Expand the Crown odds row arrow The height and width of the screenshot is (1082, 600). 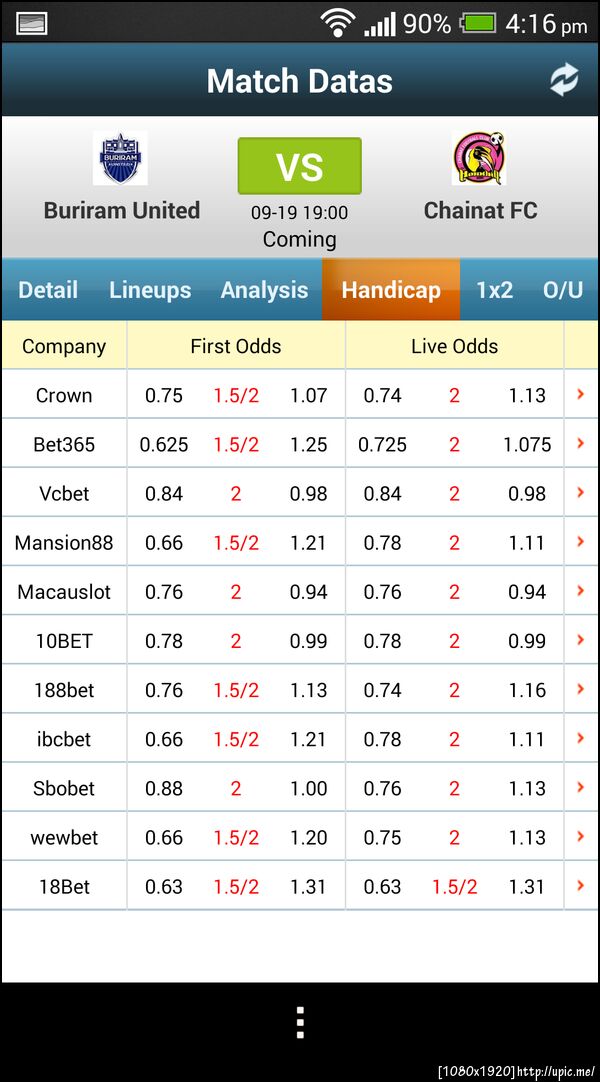tap(580, 395)
